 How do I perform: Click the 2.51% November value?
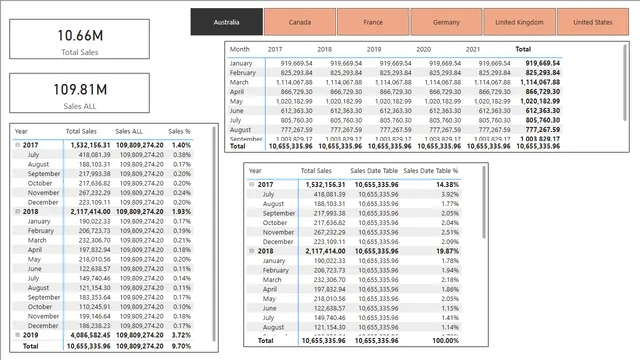point(450,232)
